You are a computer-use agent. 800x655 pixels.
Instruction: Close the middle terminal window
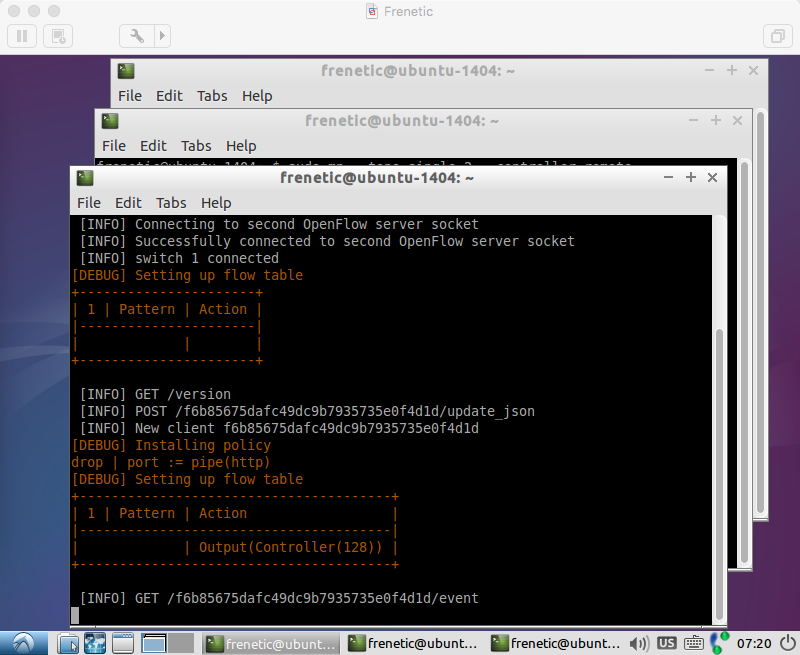737,120
